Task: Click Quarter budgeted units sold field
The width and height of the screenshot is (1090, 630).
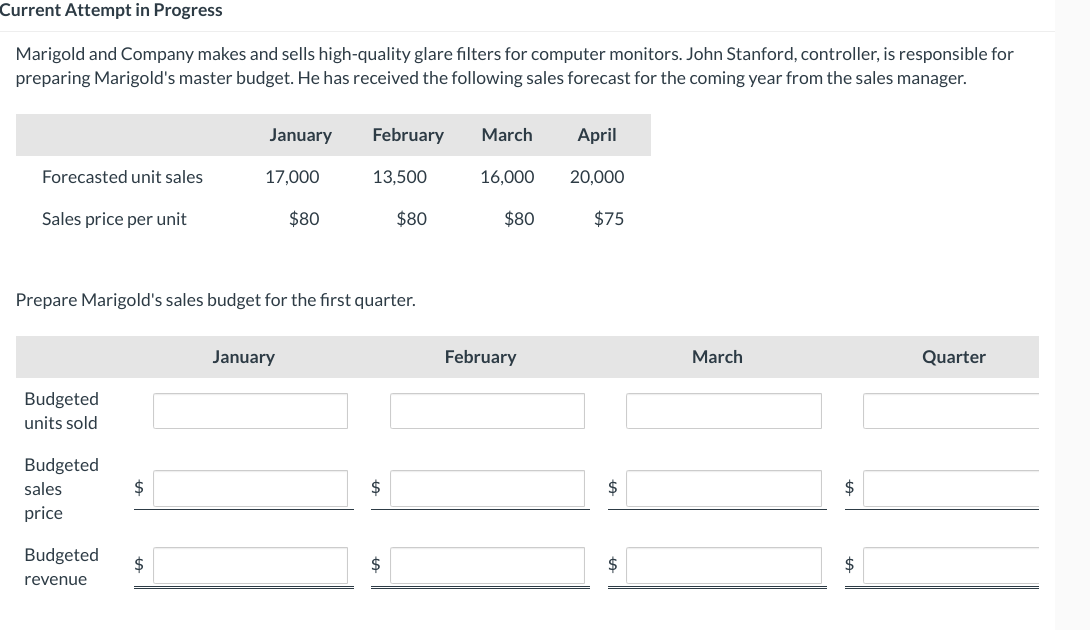Action: 952,411
